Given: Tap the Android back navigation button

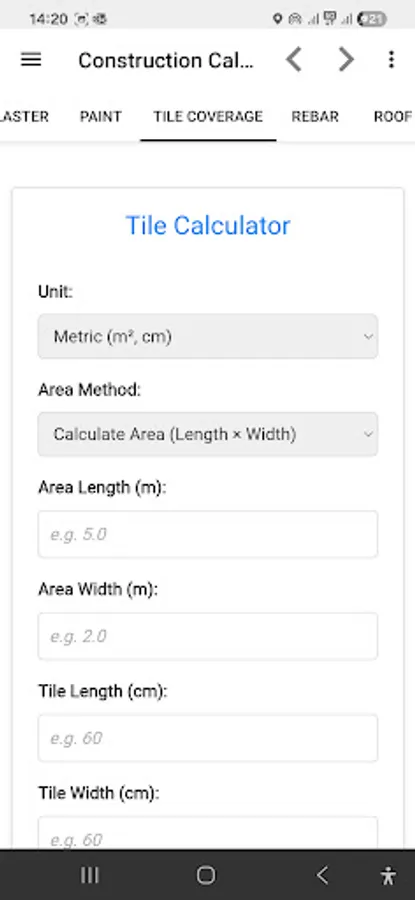Looking at the screenshot, I should click(323, 875).
